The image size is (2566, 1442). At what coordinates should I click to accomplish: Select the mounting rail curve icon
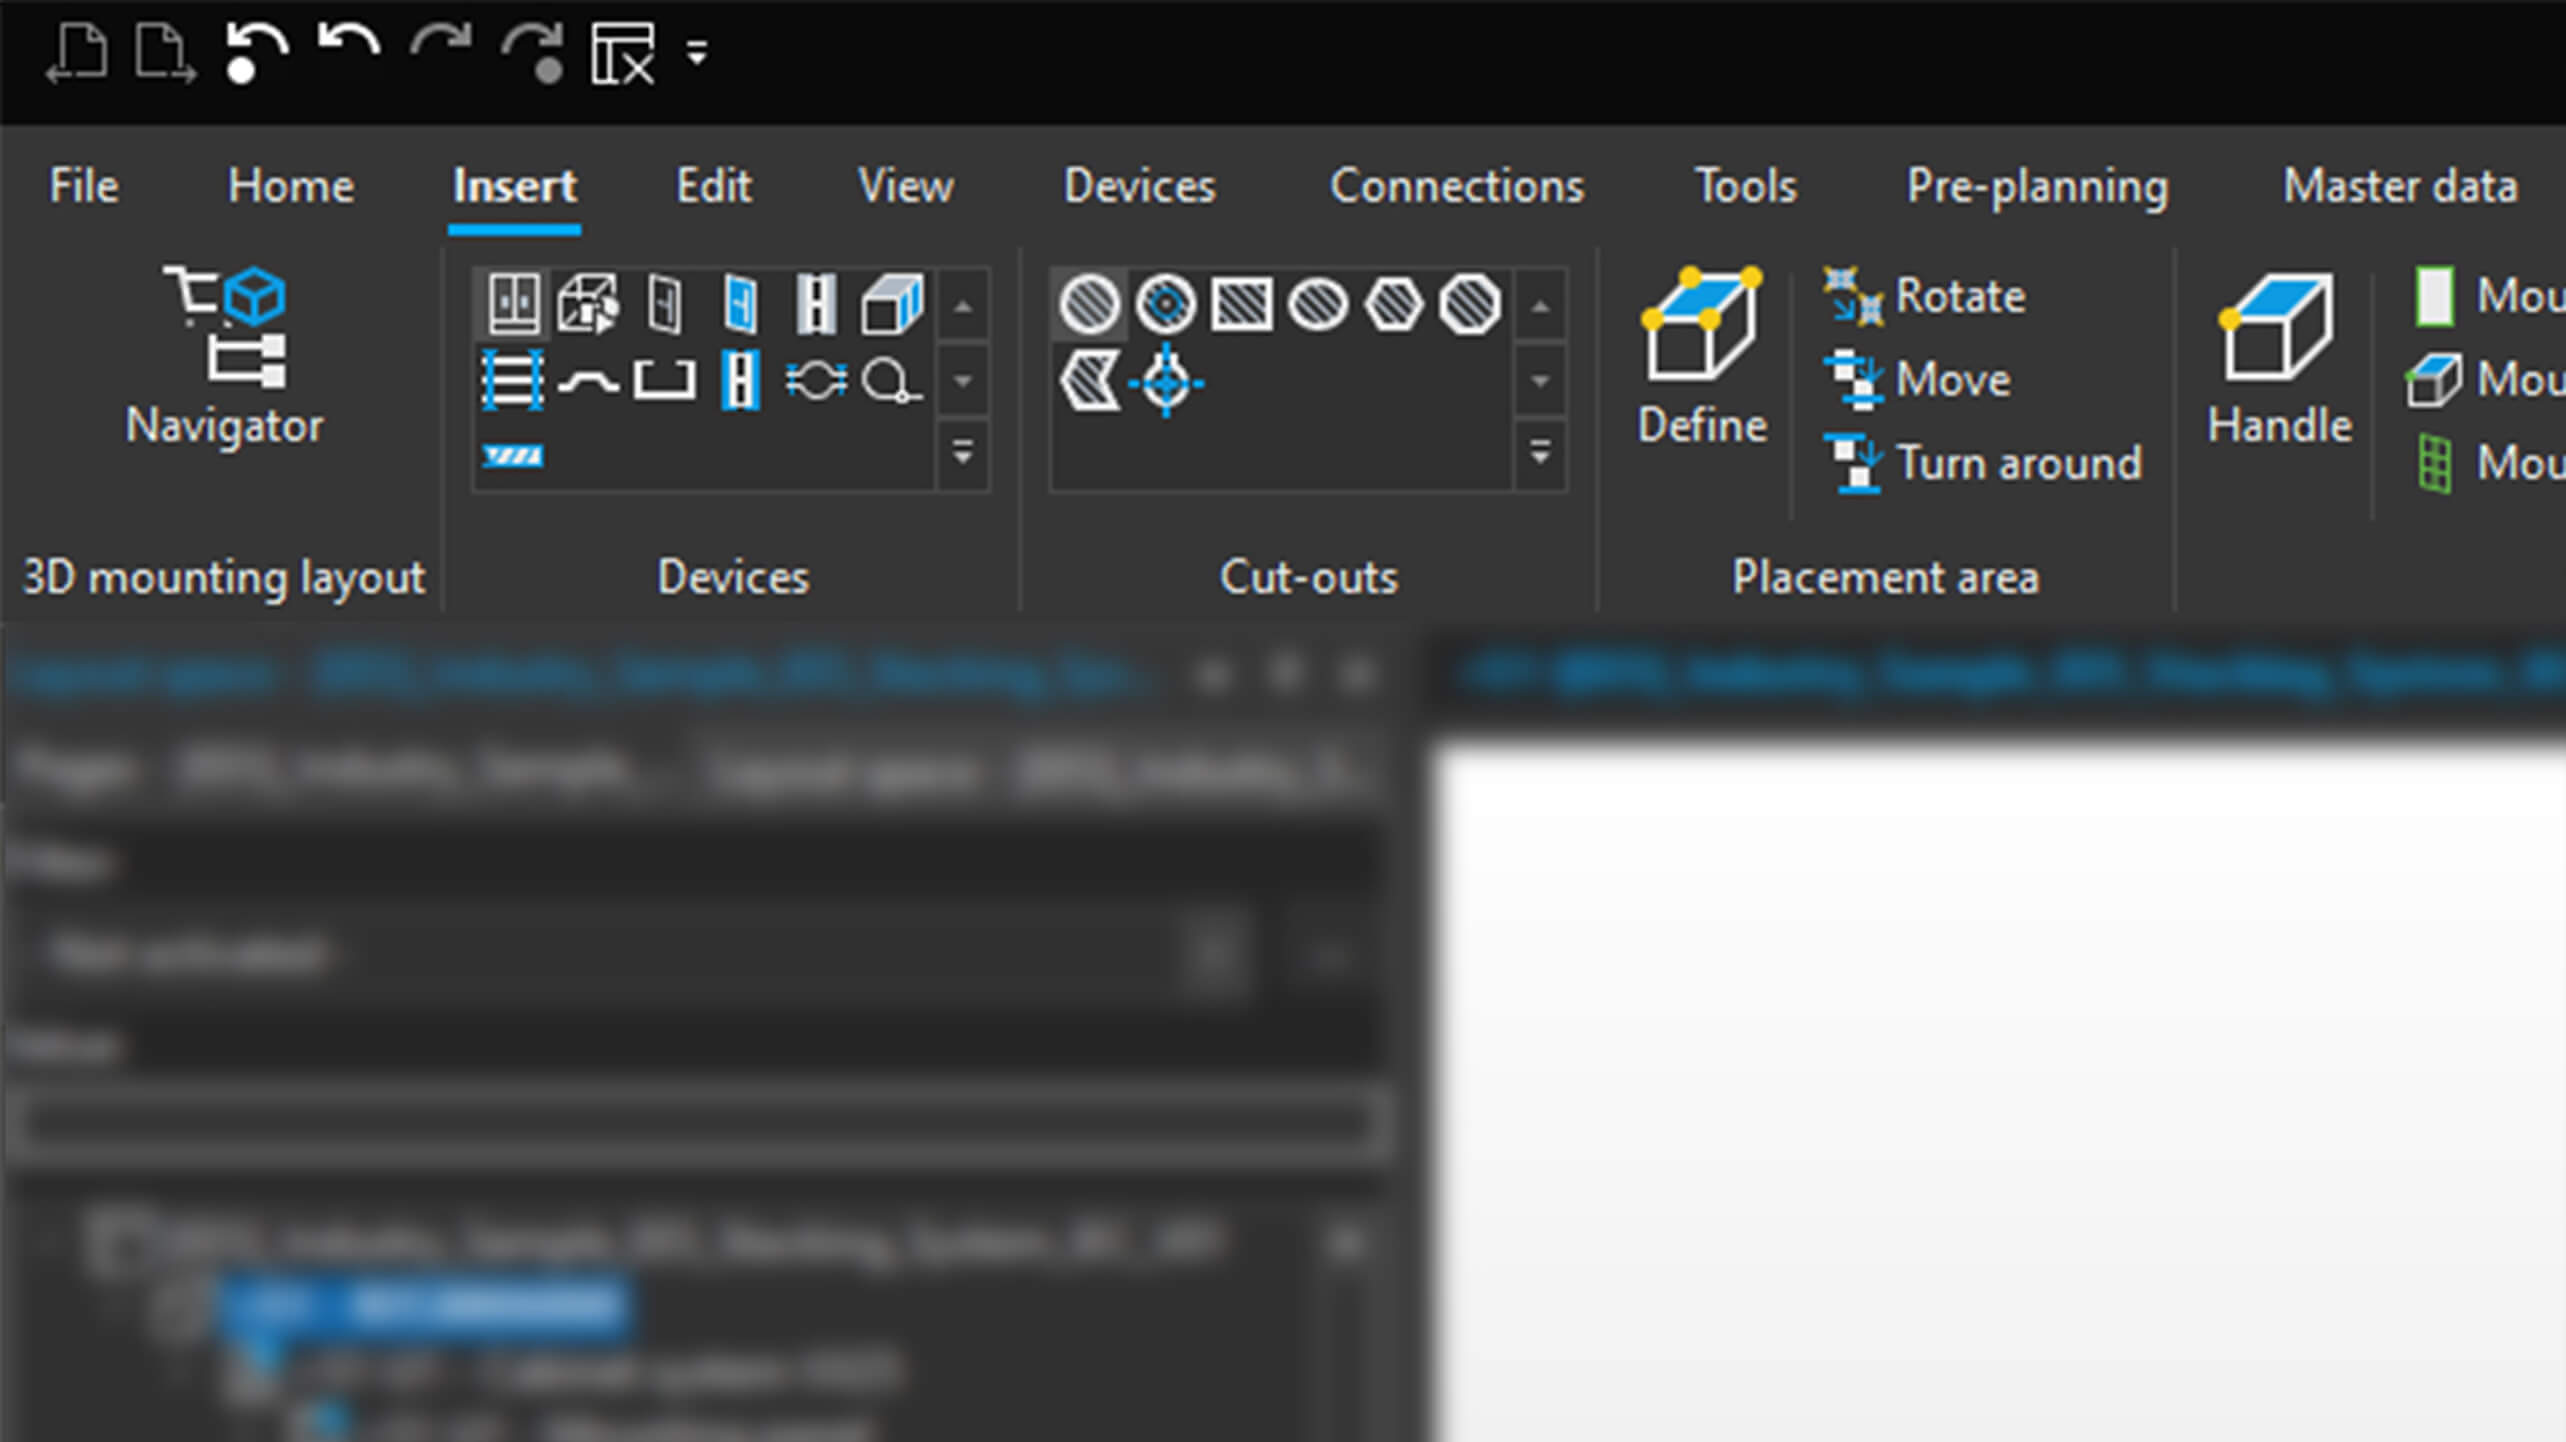coord(588,381)
